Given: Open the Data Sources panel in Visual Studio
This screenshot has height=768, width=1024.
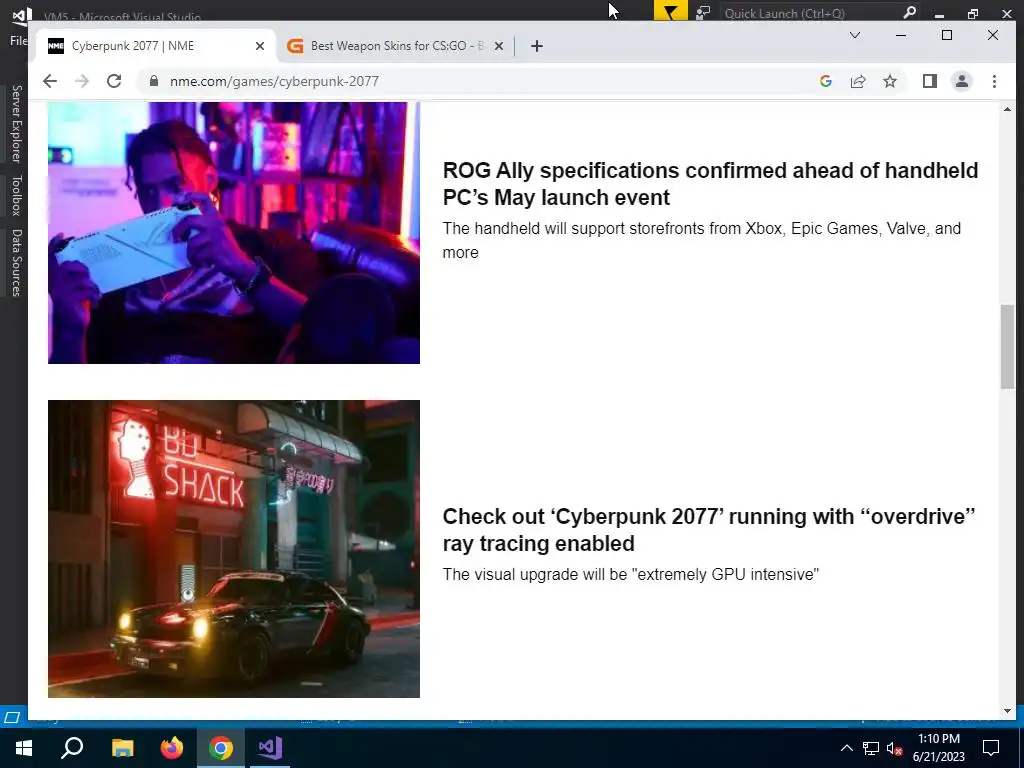Looking at the screenshot, I should (16, 263).
